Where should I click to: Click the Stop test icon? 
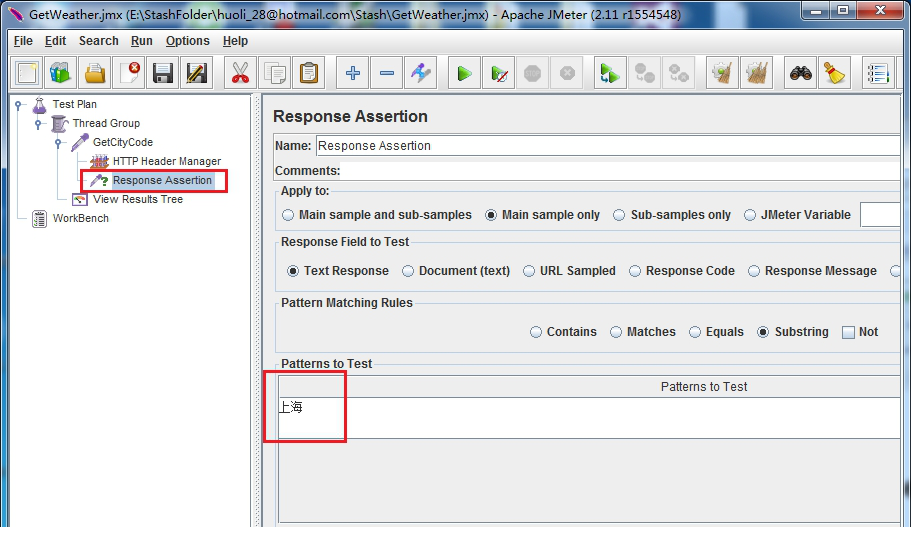click(x=533, y=73)
